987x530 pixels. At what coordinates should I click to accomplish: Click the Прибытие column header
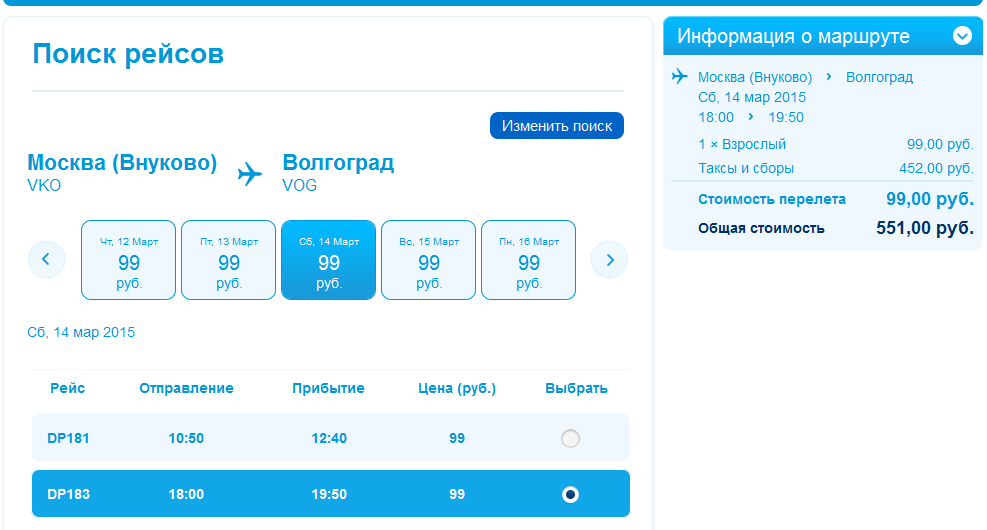coord(328,388)
